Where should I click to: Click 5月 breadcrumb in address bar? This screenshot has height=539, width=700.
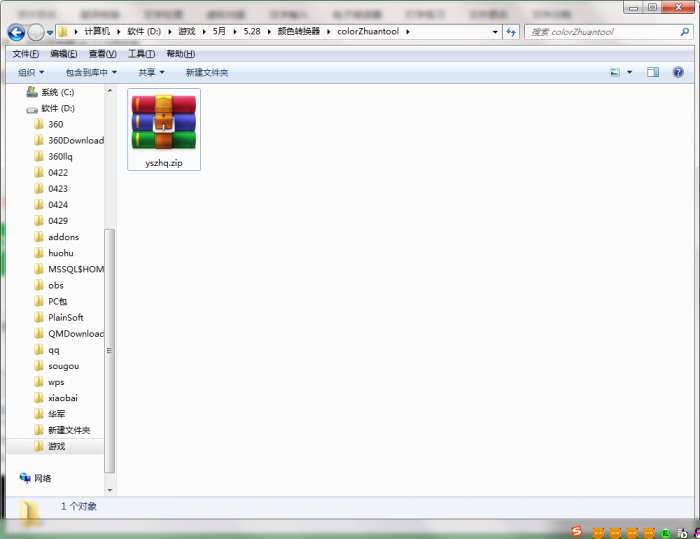click(x=219, y=31)
